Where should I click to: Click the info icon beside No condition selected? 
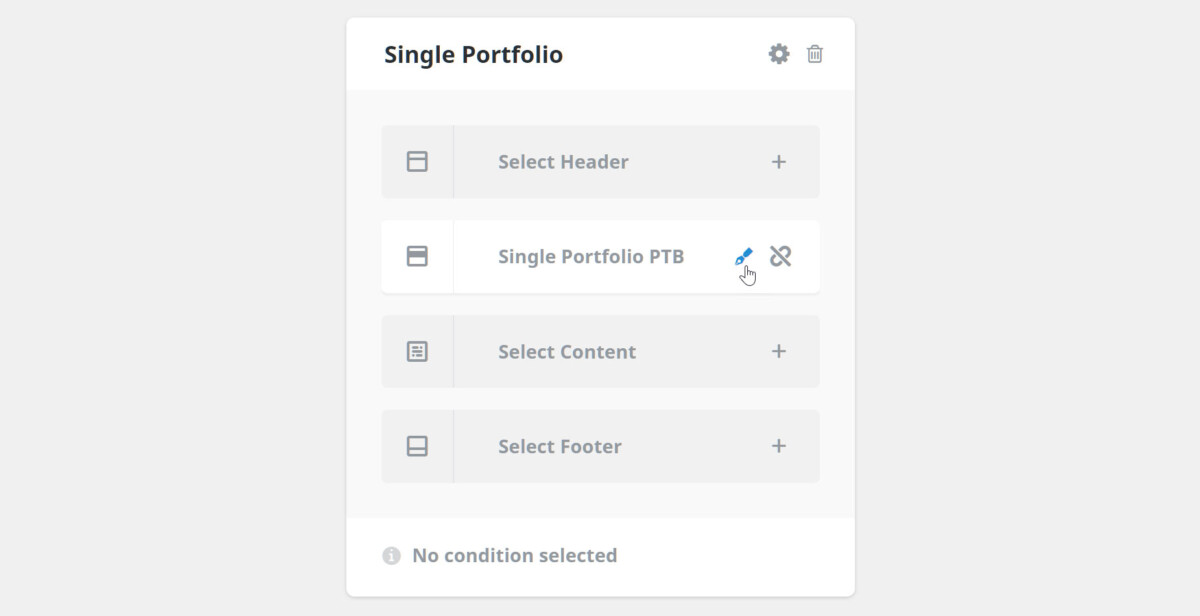tap(391, 555)
